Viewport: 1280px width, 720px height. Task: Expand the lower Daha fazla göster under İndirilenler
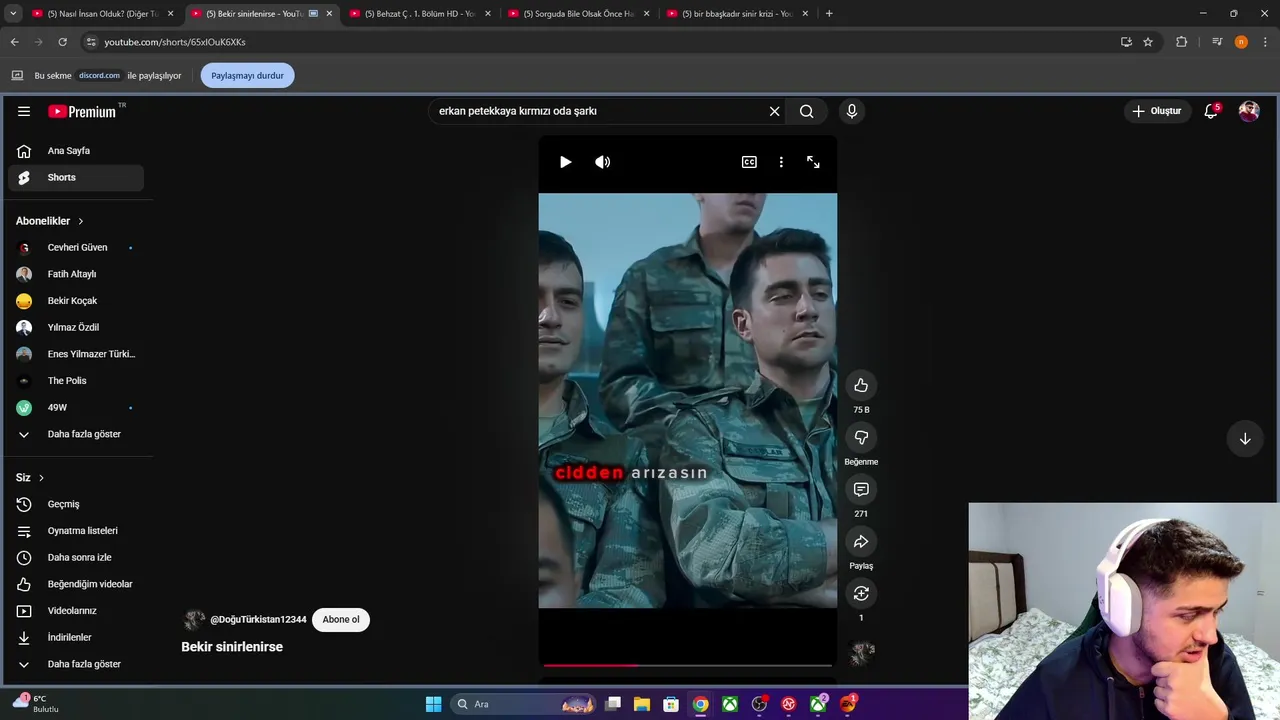[76, 664]
